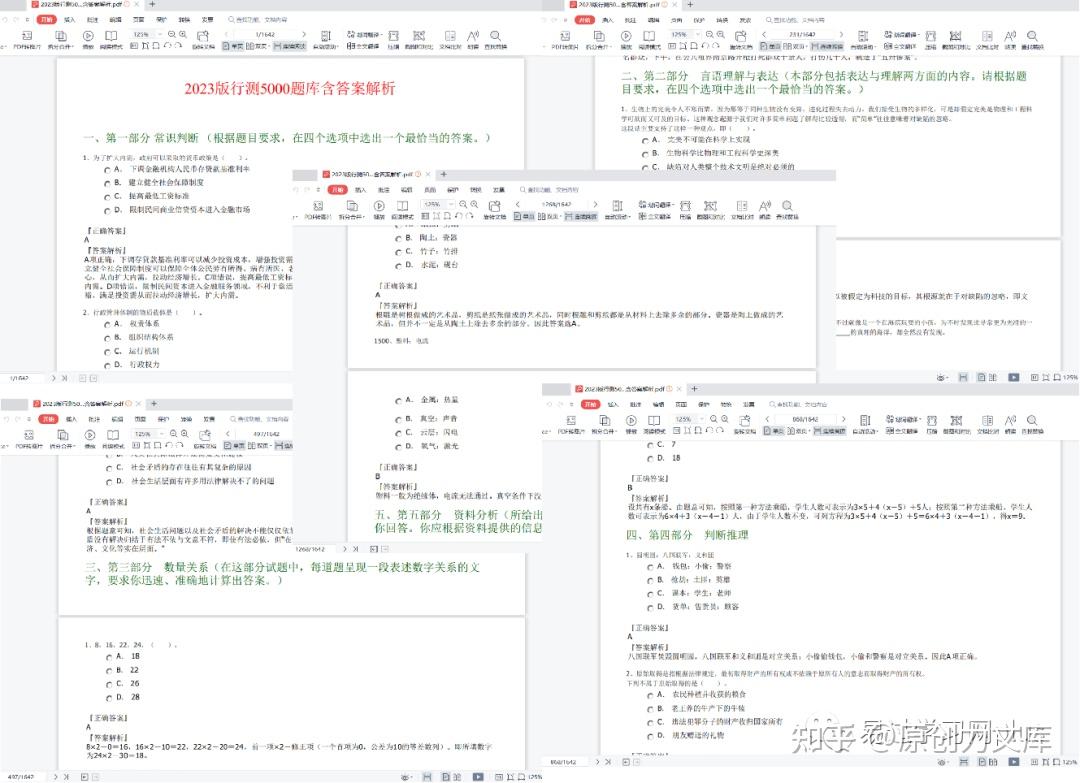Select the 开始 tab in top-right window
This screenshot has width=1080, height=783.
585,20
